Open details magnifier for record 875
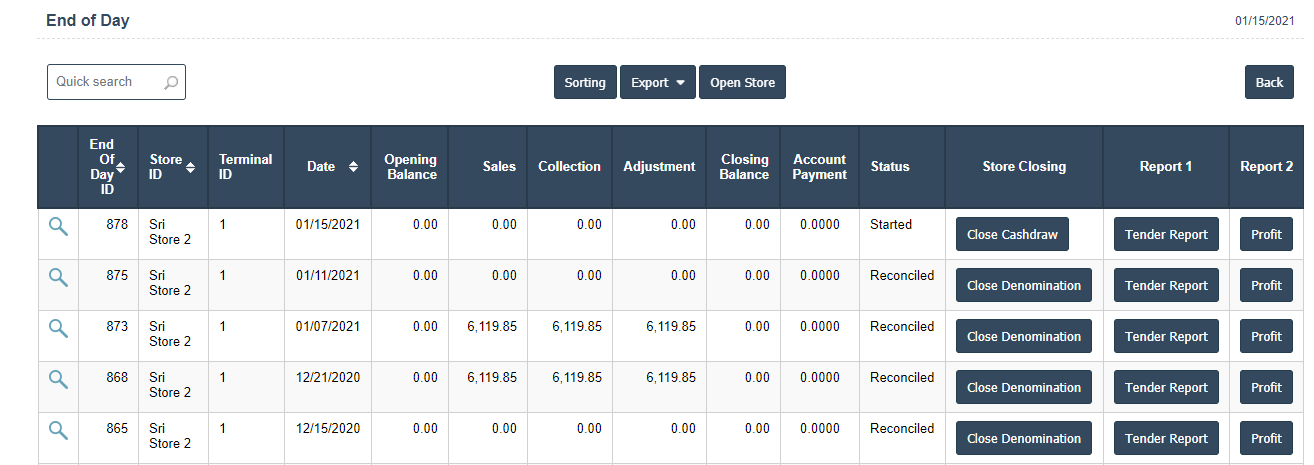 tap(58, 277)
